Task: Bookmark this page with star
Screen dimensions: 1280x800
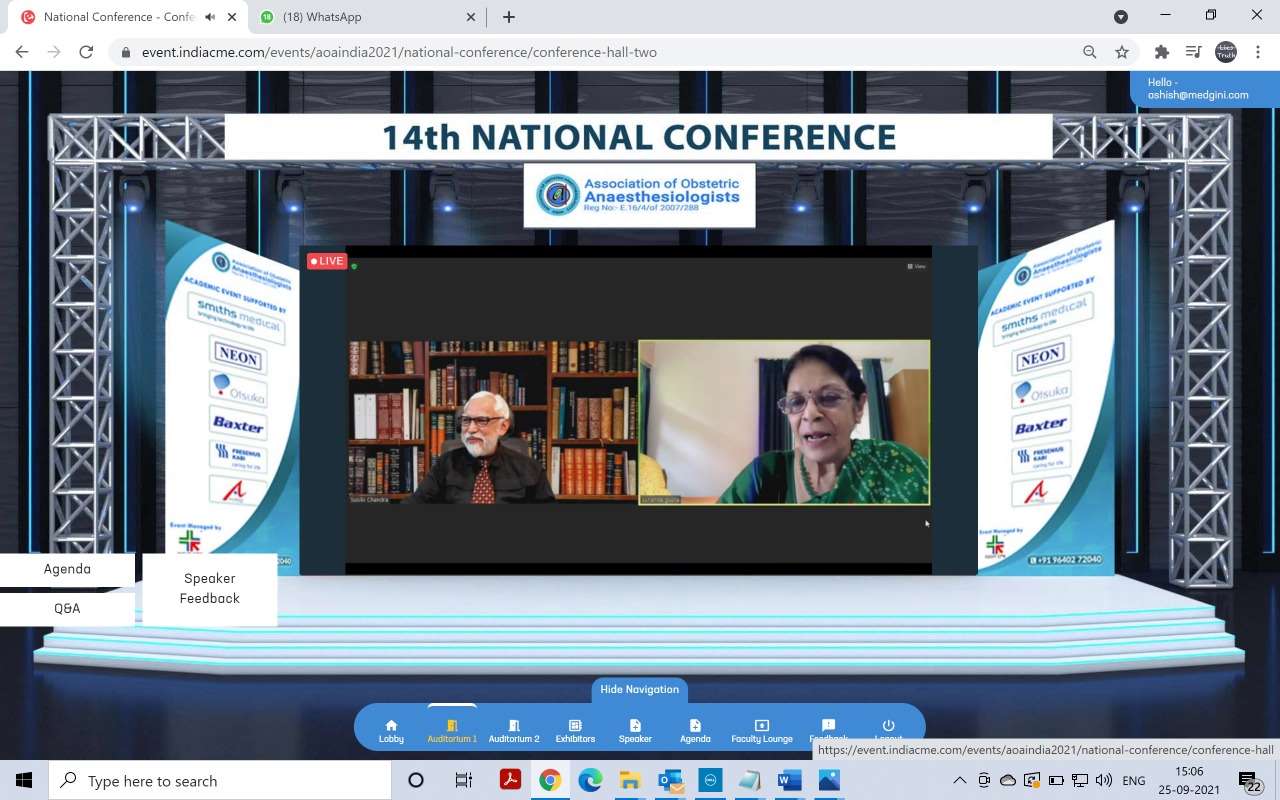Action: pyautogui.click(x=1122, y=52)
